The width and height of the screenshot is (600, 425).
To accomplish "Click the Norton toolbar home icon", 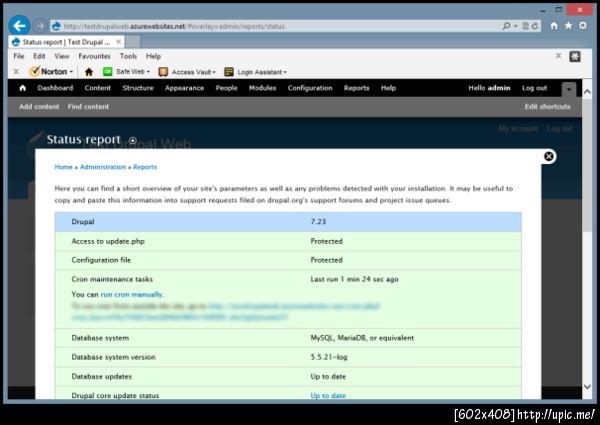I will click(89, 72).
